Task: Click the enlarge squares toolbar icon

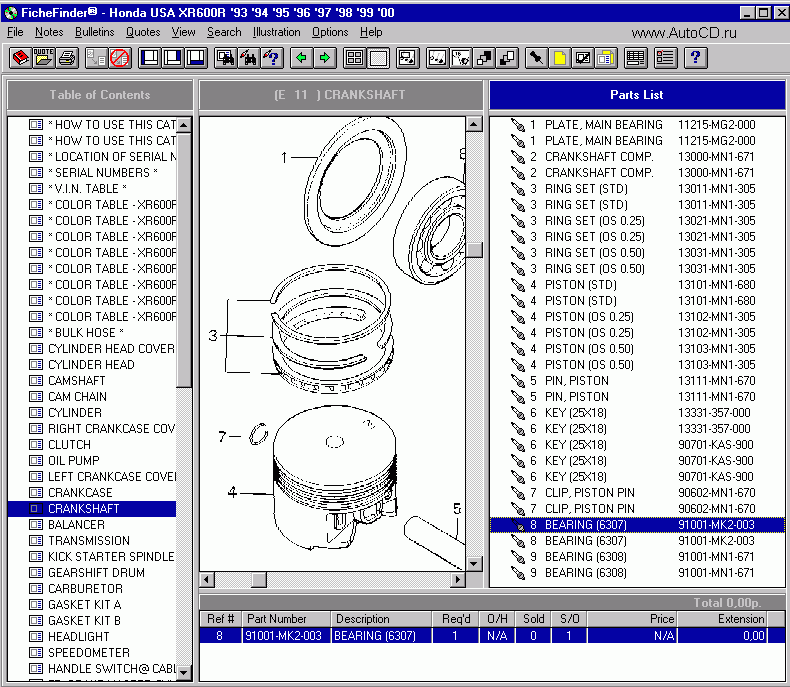Action: point(484,58)
